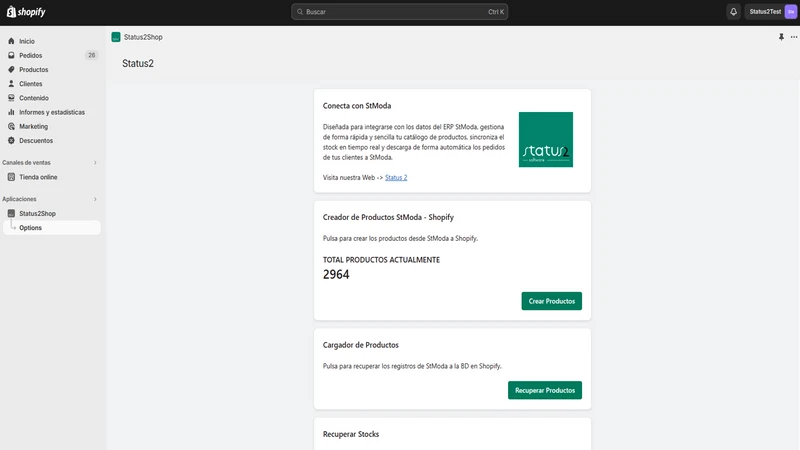Open Contenido in sidebar
Screen dimensions: 800x450
34,98
